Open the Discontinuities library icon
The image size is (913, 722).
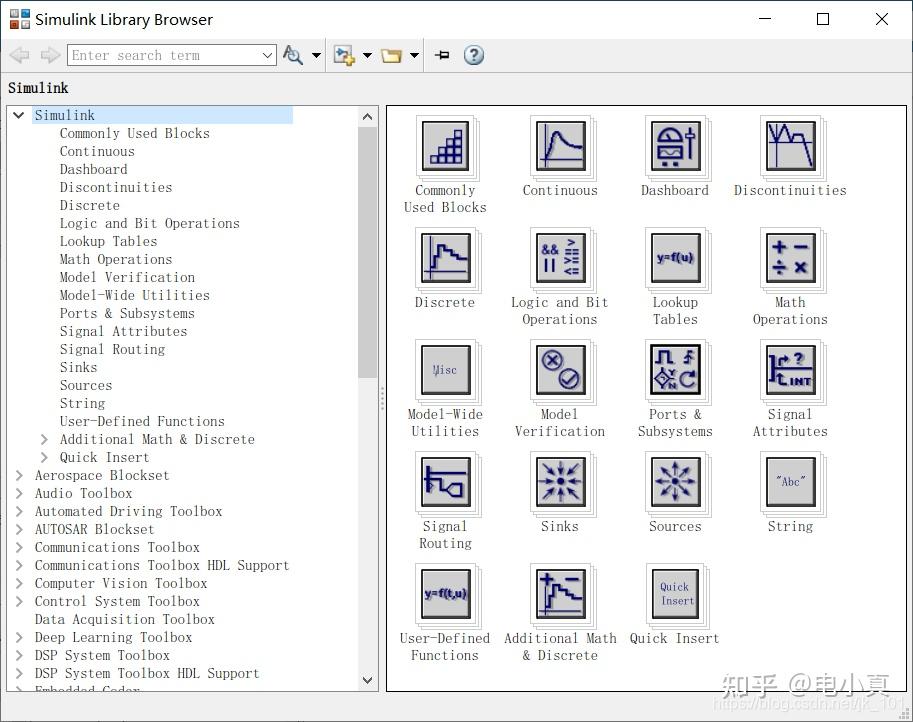(790, 146)
